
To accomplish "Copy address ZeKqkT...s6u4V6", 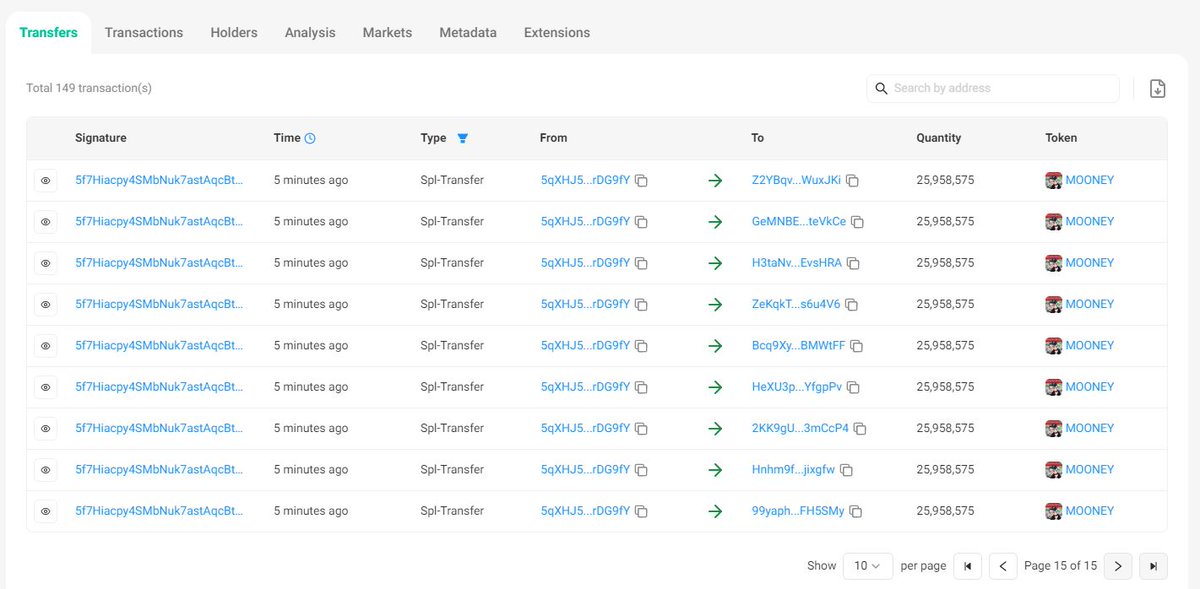I will [x=852, y=305].
